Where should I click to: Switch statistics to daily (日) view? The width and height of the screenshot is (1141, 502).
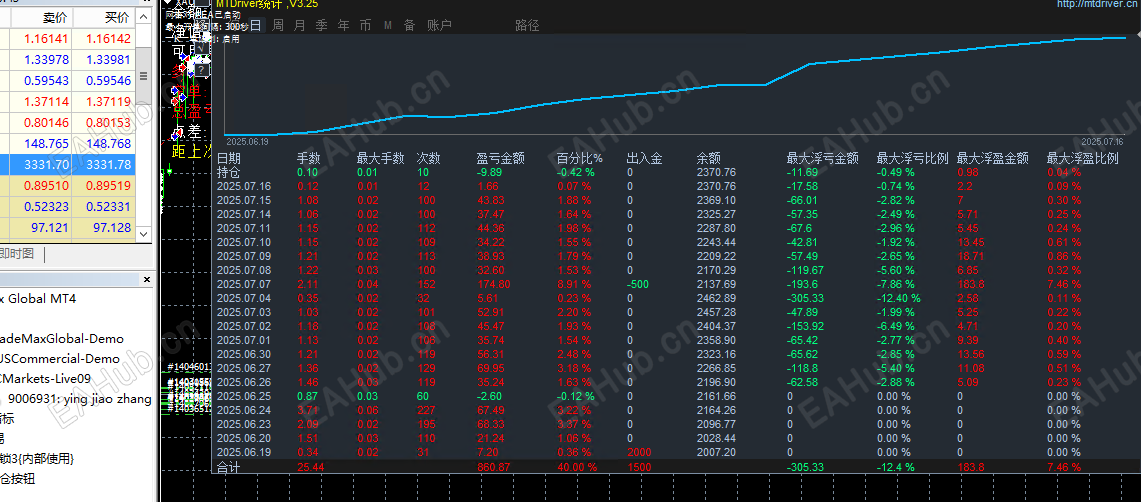point(256,25)
